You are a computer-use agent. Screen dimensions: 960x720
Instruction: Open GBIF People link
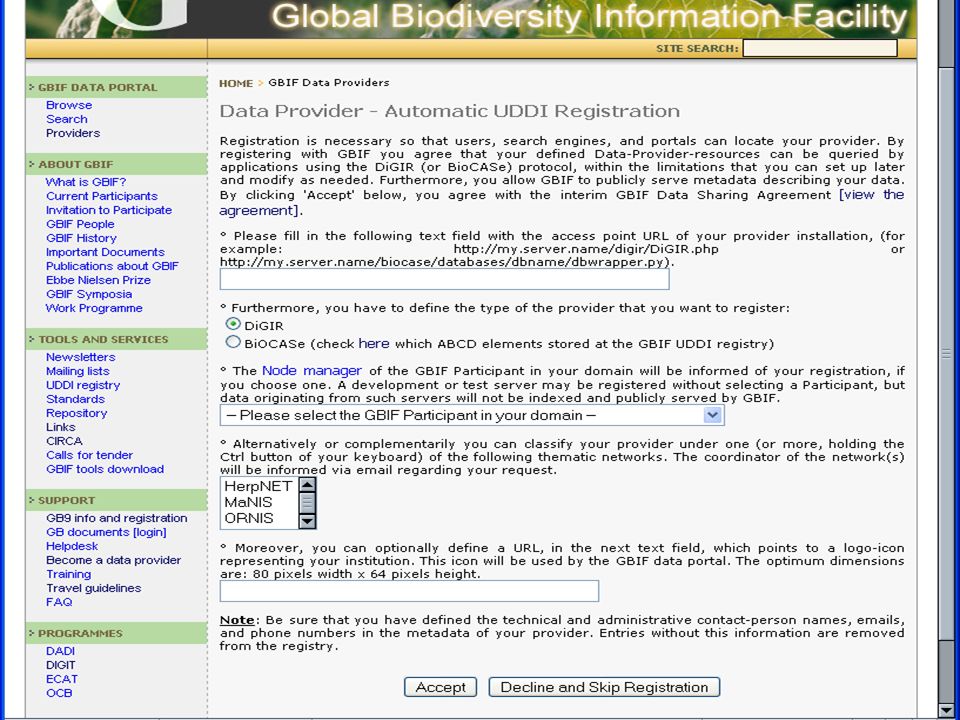(x=80, y=225)
